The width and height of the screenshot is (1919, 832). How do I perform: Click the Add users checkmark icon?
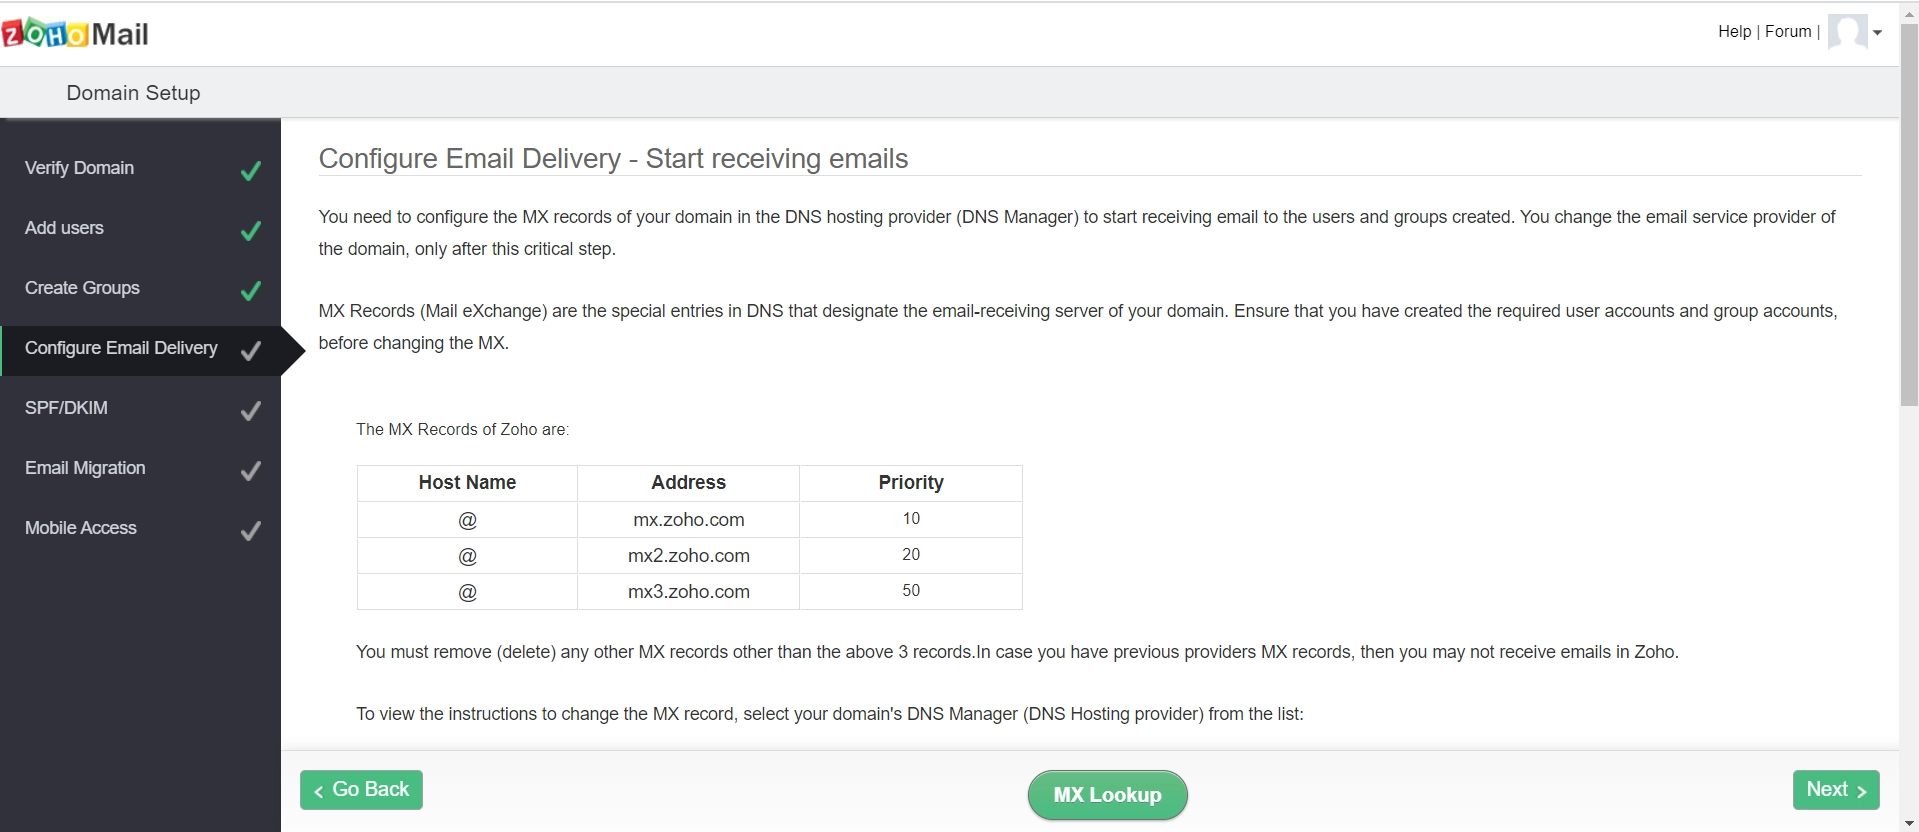point(251,230)
